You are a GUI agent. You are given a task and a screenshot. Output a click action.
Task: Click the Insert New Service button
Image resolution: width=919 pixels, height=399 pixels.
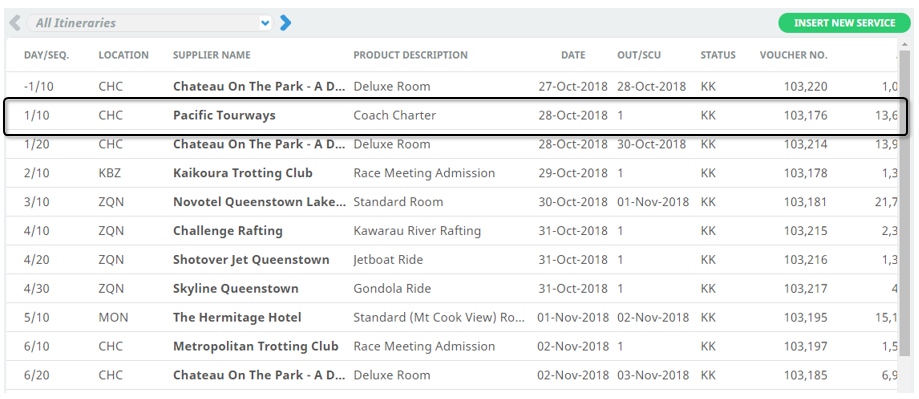pyautogui.click(x=845, y=23)
